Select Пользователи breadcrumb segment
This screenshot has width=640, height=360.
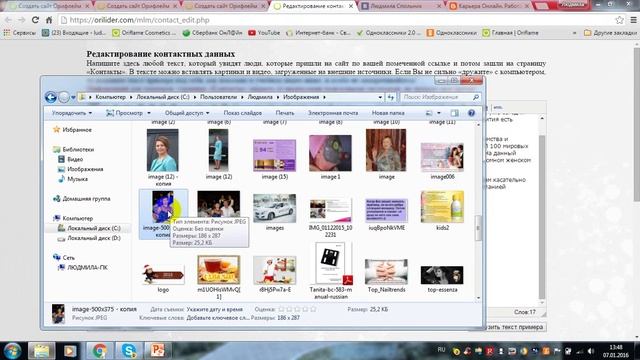[x=218, y=97]
